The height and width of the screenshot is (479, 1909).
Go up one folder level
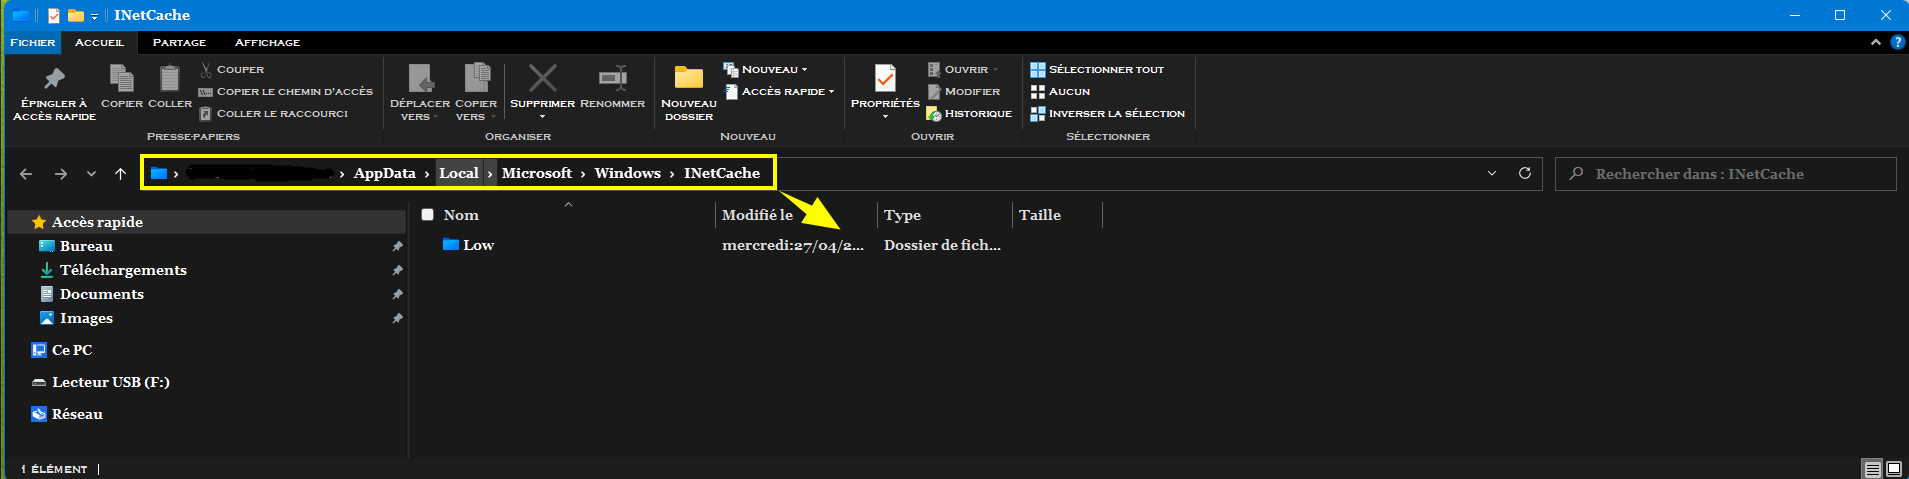click(120, 174)
